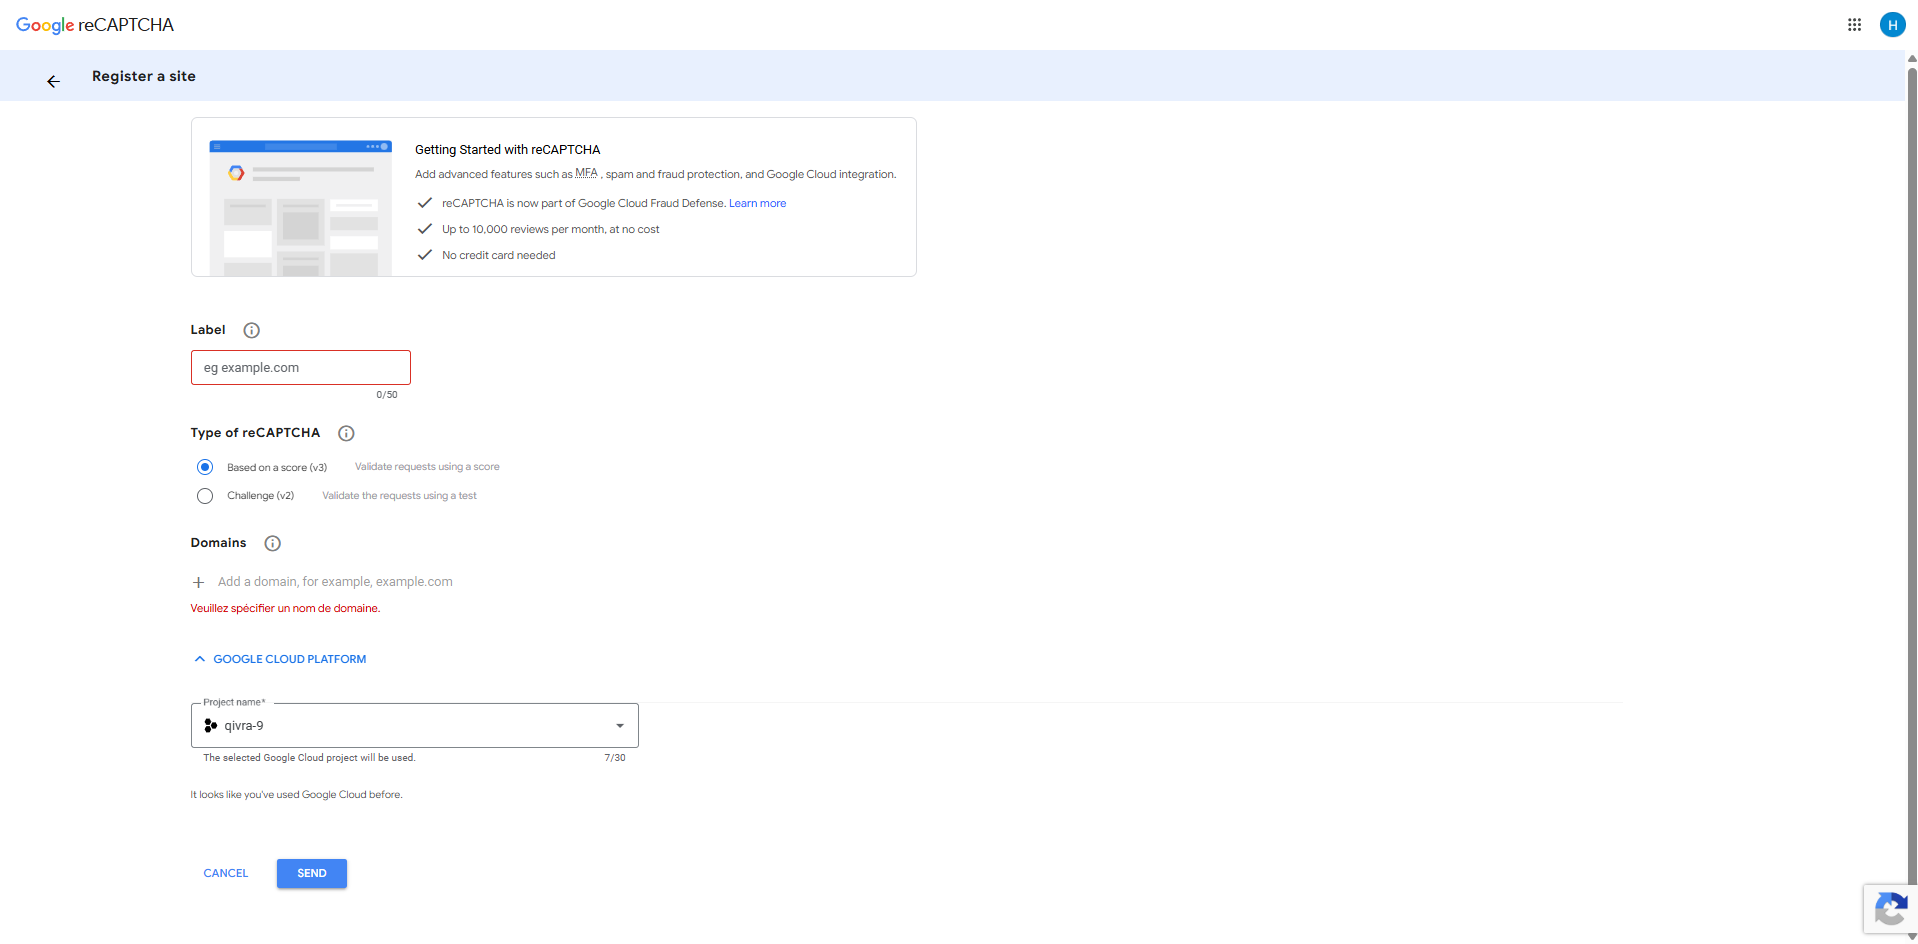Click the qivra-9 project name value
The width and height of the screenshot is (1918, 944).
[x=244, y=726]
